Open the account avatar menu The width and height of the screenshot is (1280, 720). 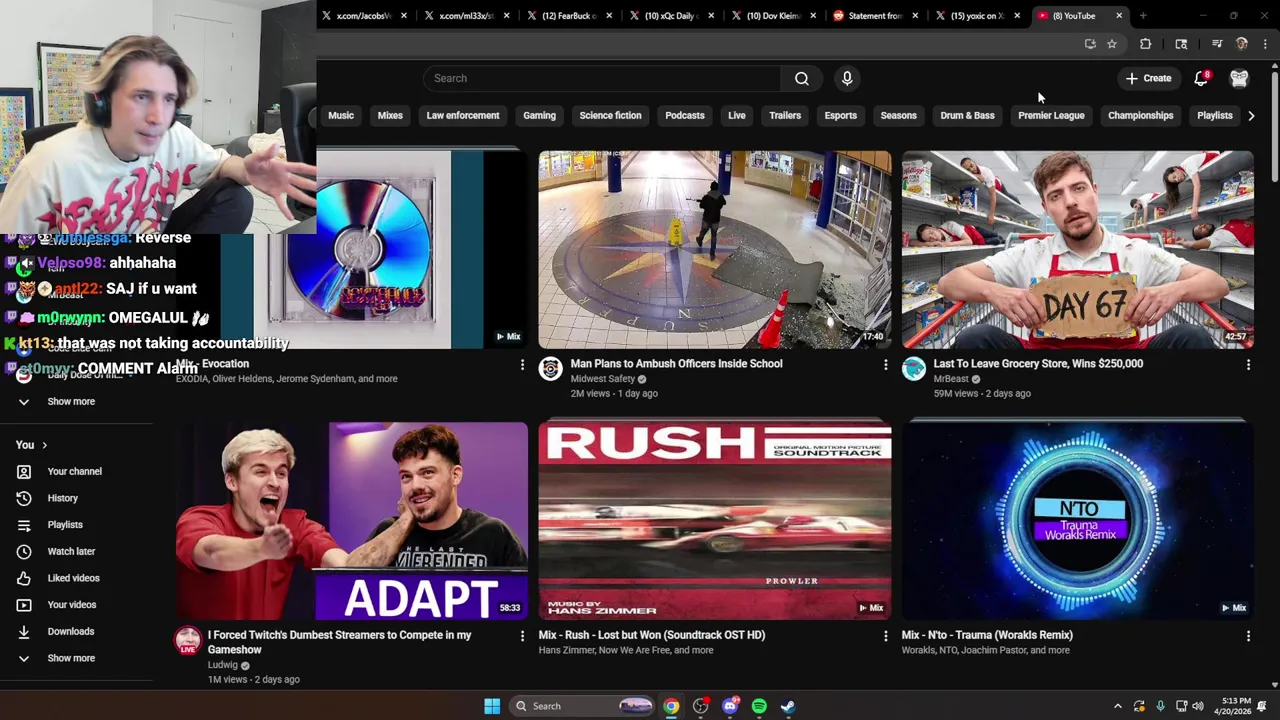click(x=1239, y=78)
